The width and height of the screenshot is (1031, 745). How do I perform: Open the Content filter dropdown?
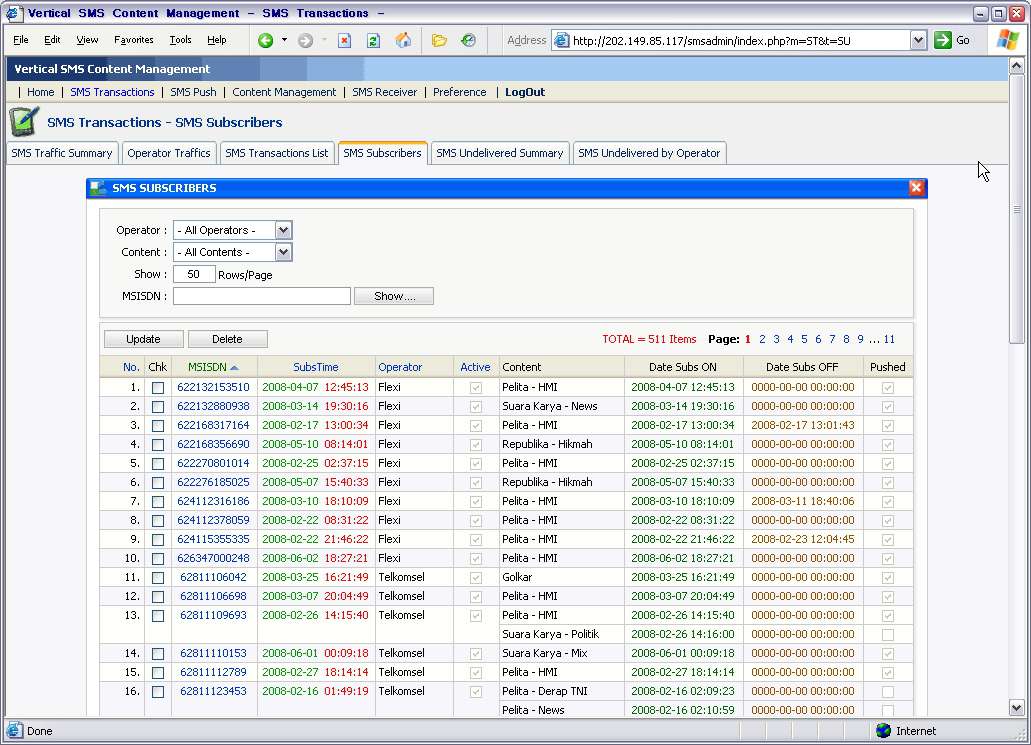(x=283, y=252)
